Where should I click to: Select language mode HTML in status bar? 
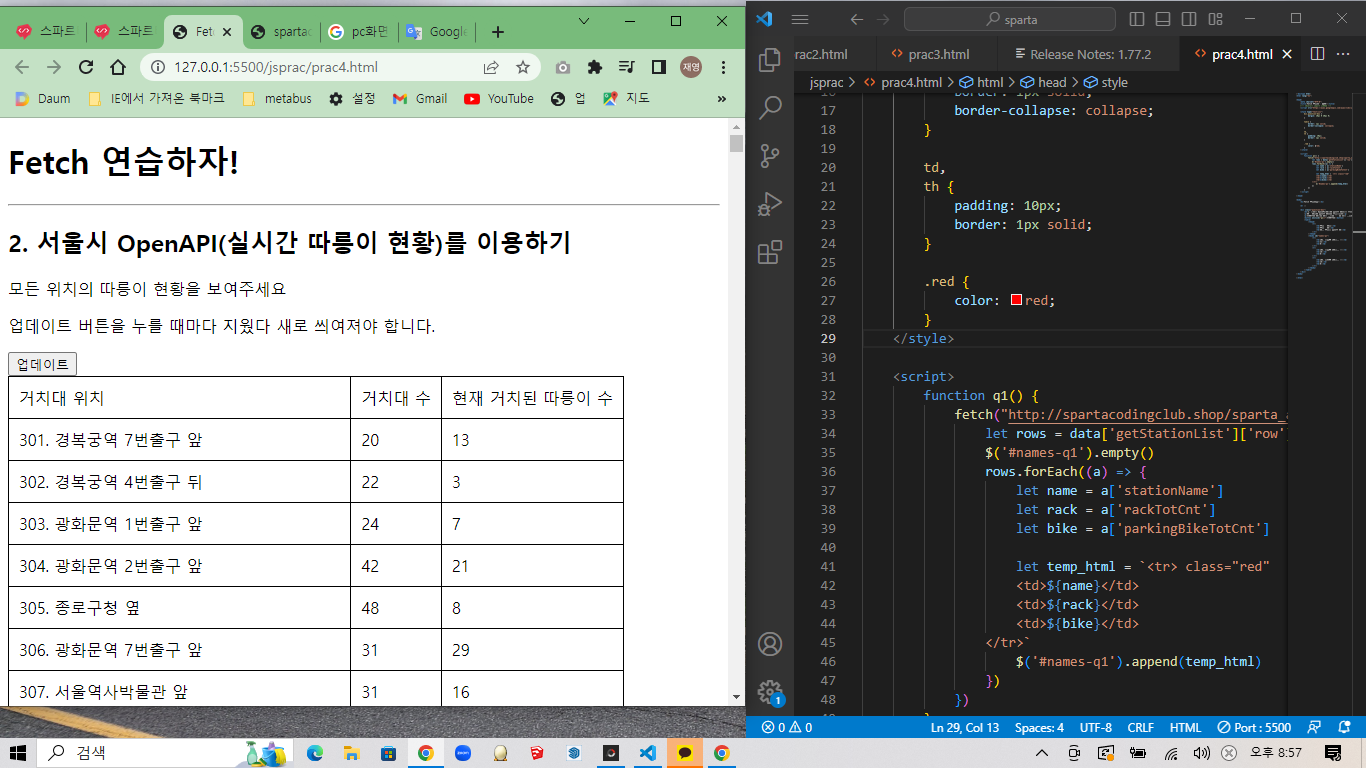pyautogui.click(x=1185, y=727)
